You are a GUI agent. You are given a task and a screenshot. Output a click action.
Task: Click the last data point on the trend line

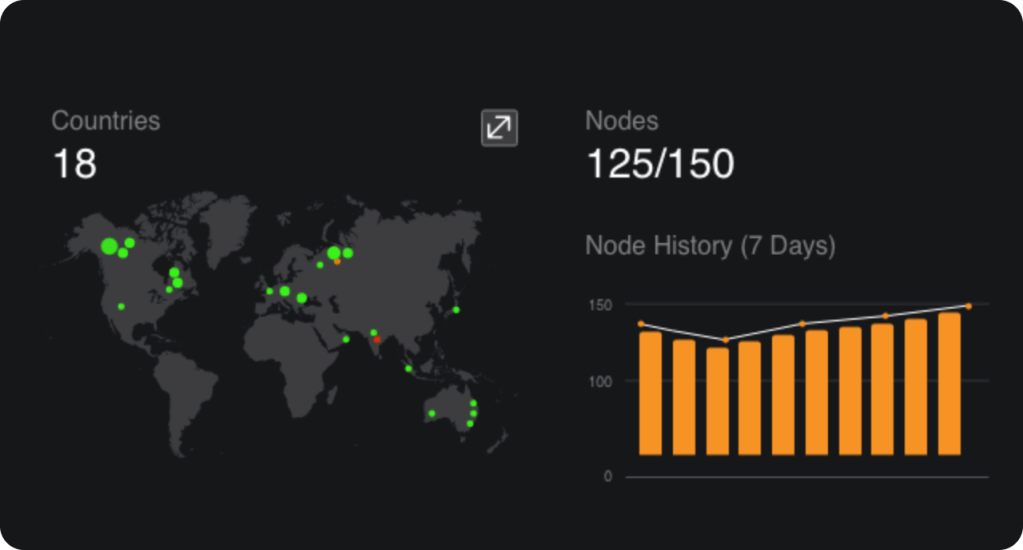coord(968,306)
